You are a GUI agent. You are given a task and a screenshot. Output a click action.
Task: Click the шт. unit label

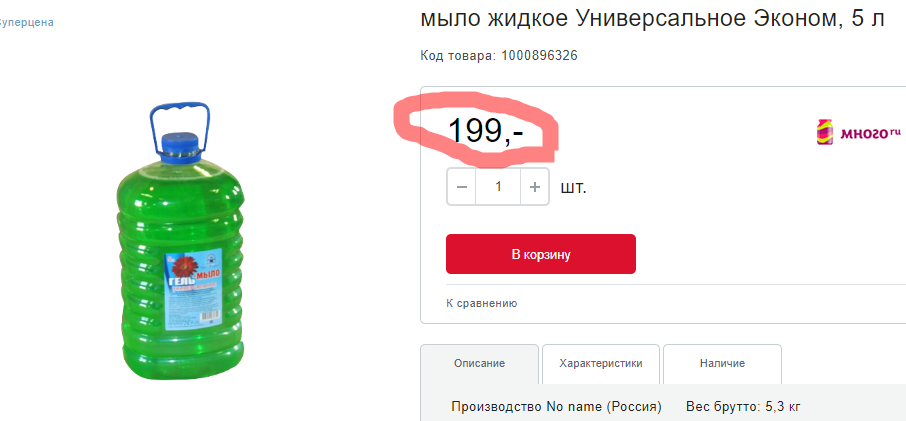(x=573, y=187)
